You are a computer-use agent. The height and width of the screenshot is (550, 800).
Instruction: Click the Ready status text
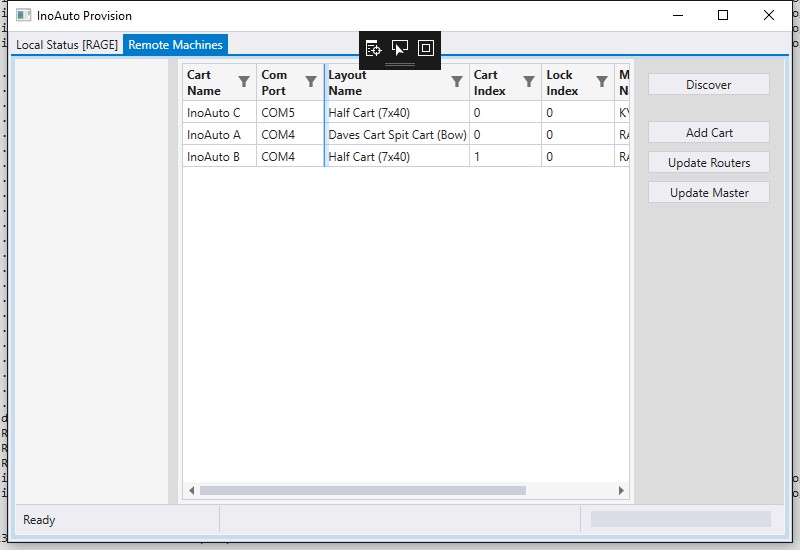coord(39,520)
